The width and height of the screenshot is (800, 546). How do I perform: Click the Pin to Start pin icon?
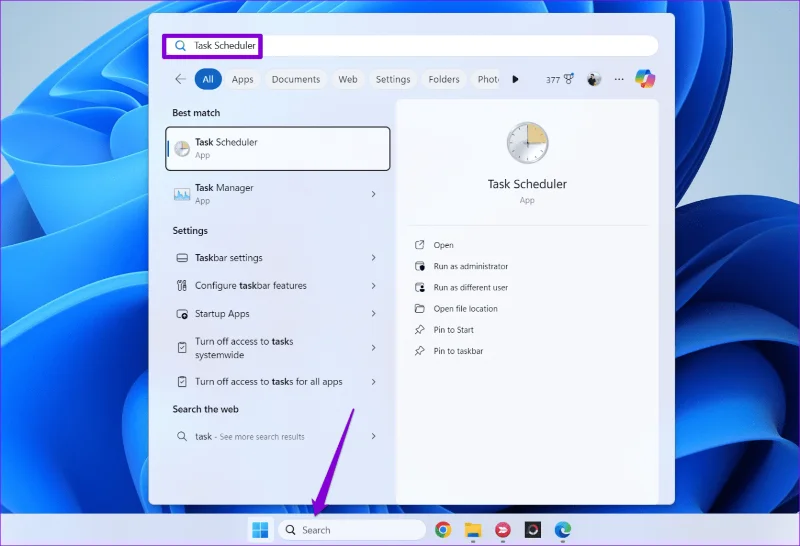pos(419,330)
